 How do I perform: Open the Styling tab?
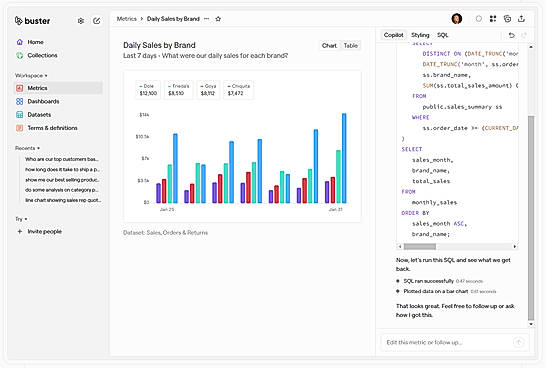point(420,35)
